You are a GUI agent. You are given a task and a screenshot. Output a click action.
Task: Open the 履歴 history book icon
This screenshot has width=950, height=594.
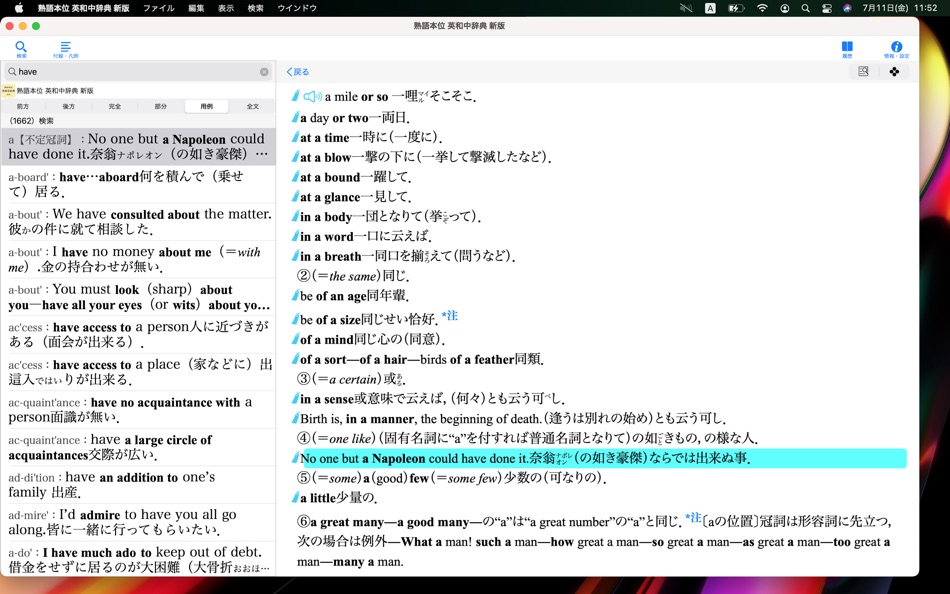[x=847, y=49]
